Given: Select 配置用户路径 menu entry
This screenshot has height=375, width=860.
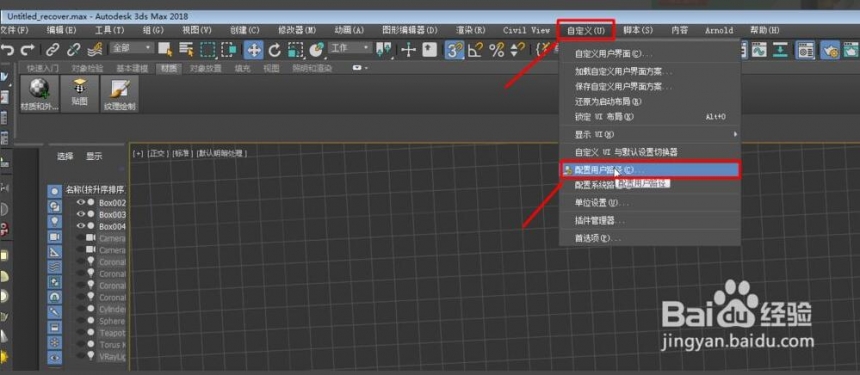Looking at the screenshot, I should coord(650,169).
